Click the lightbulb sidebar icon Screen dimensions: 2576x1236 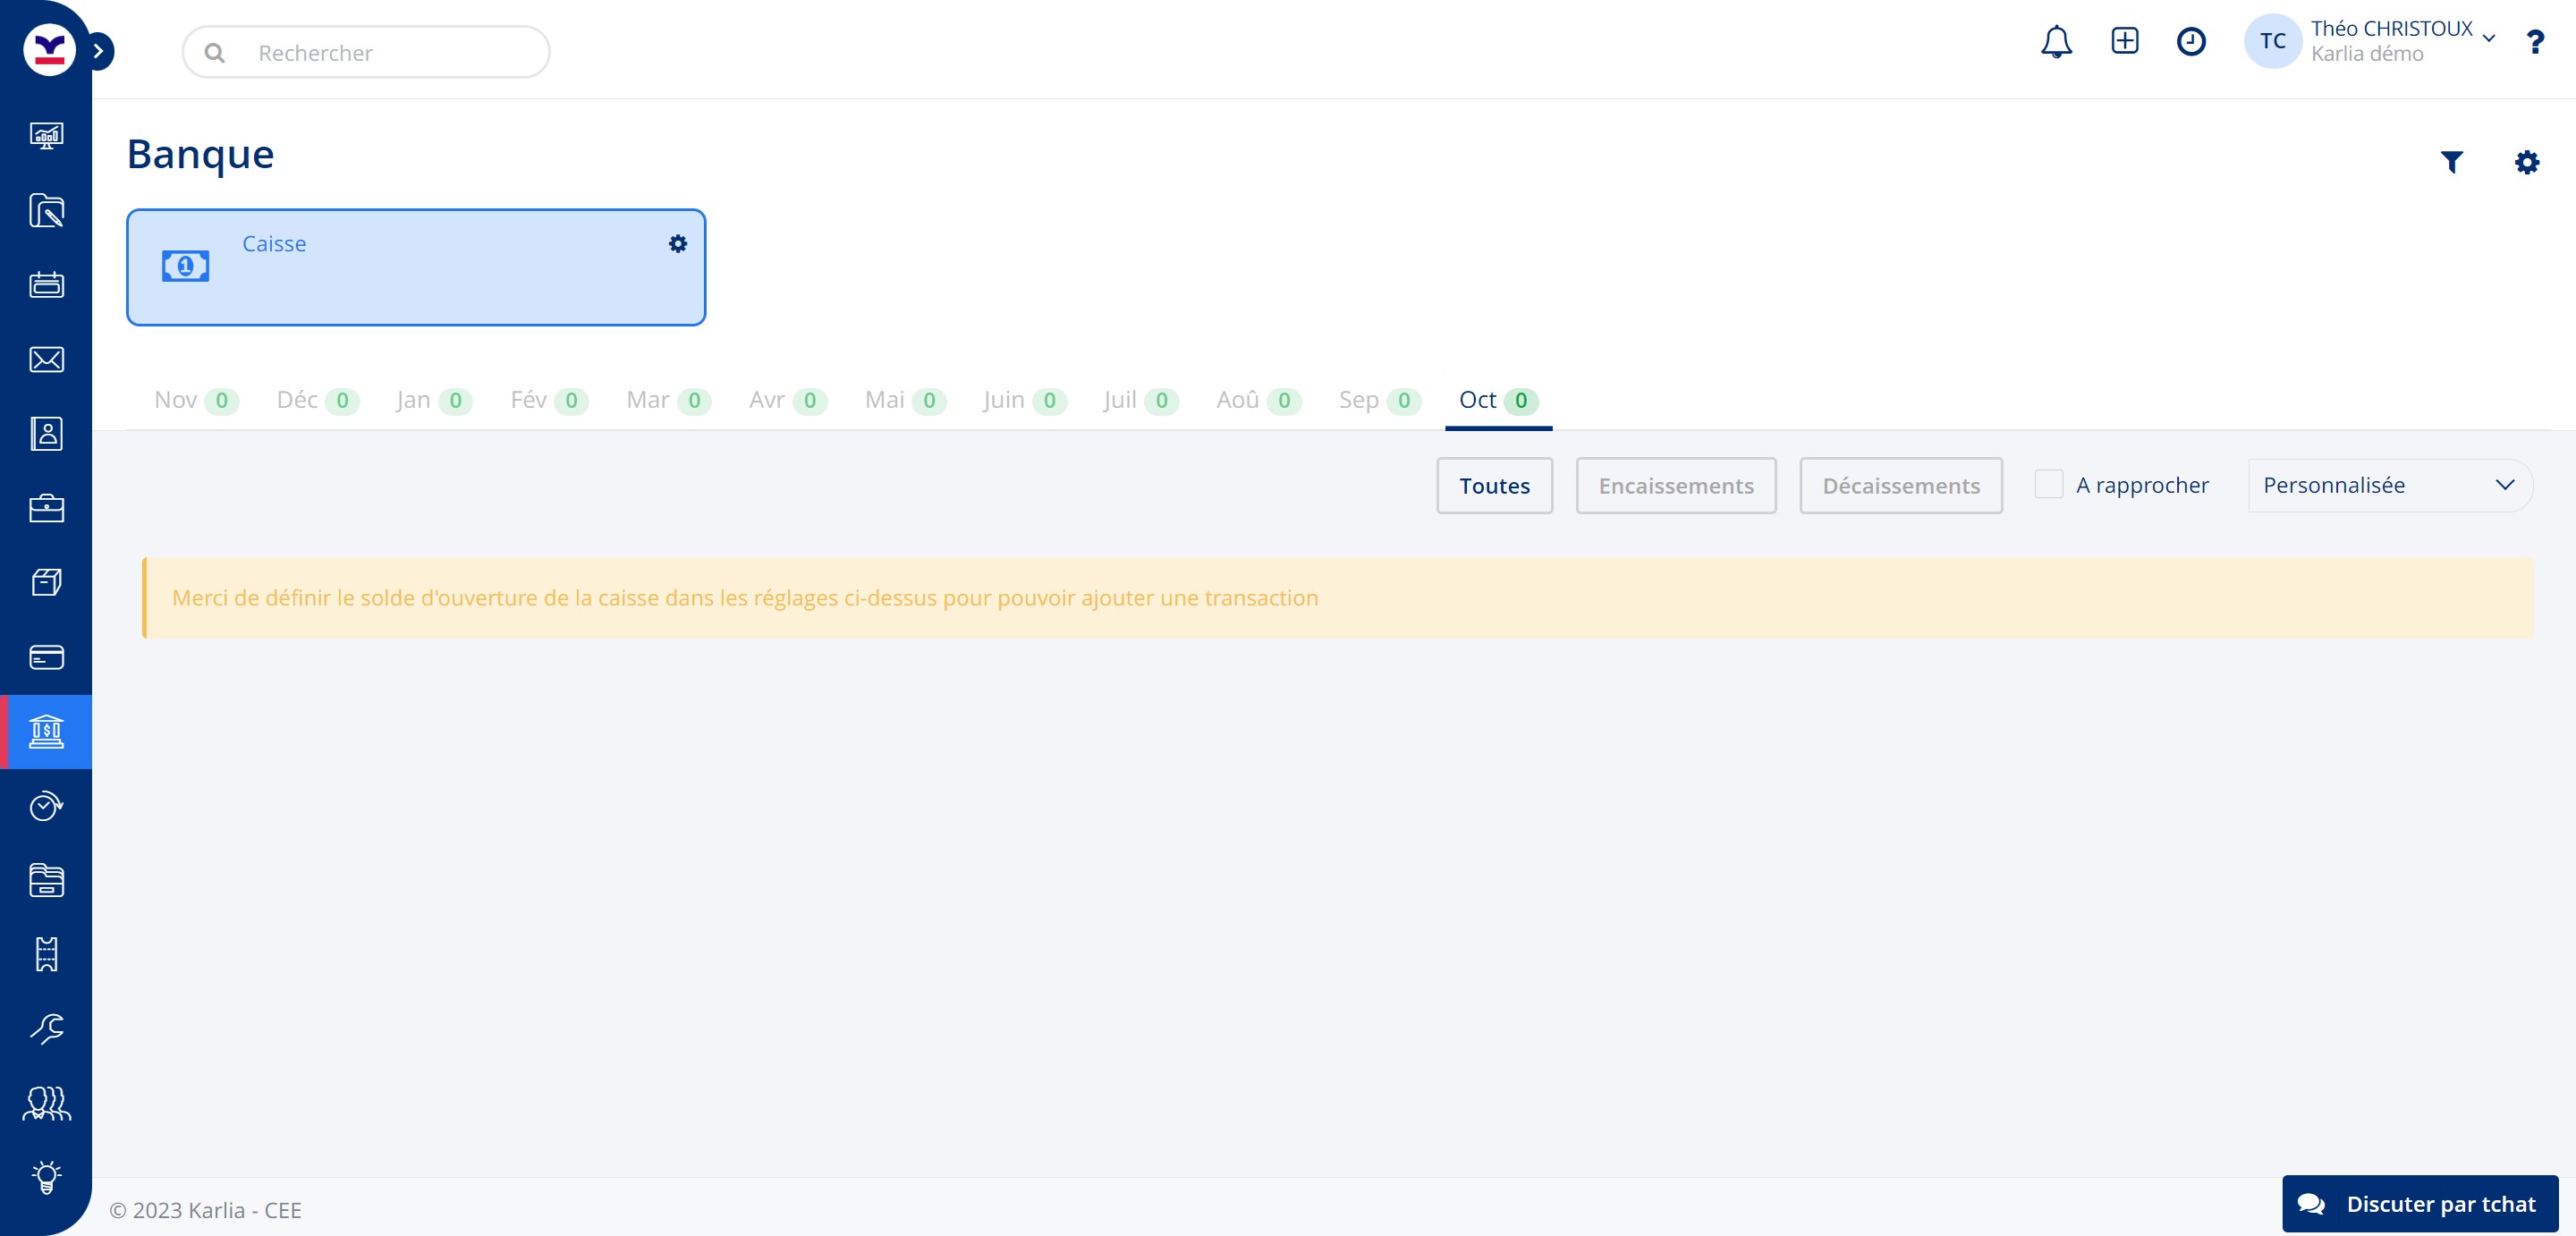pos(46,1177)
